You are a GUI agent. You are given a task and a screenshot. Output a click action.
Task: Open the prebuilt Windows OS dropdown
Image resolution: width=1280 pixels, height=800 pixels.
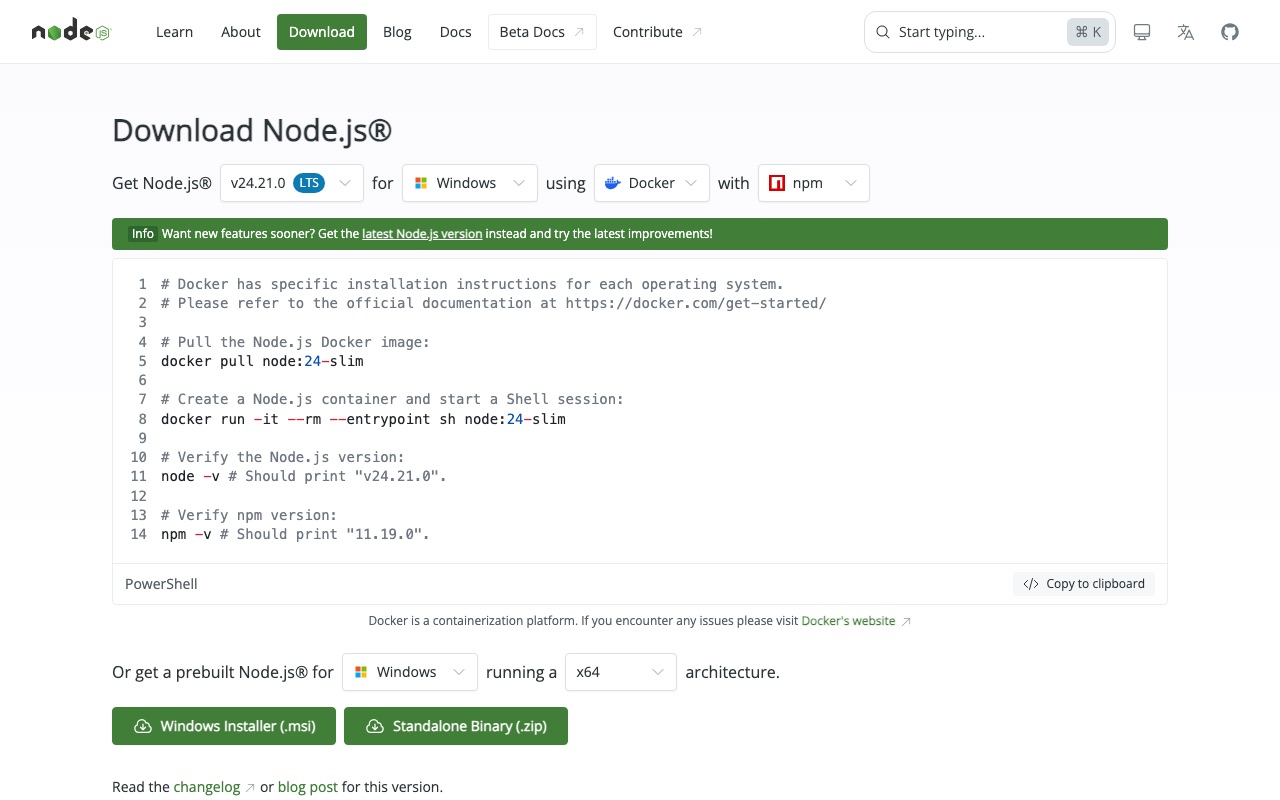coord(410,672)
